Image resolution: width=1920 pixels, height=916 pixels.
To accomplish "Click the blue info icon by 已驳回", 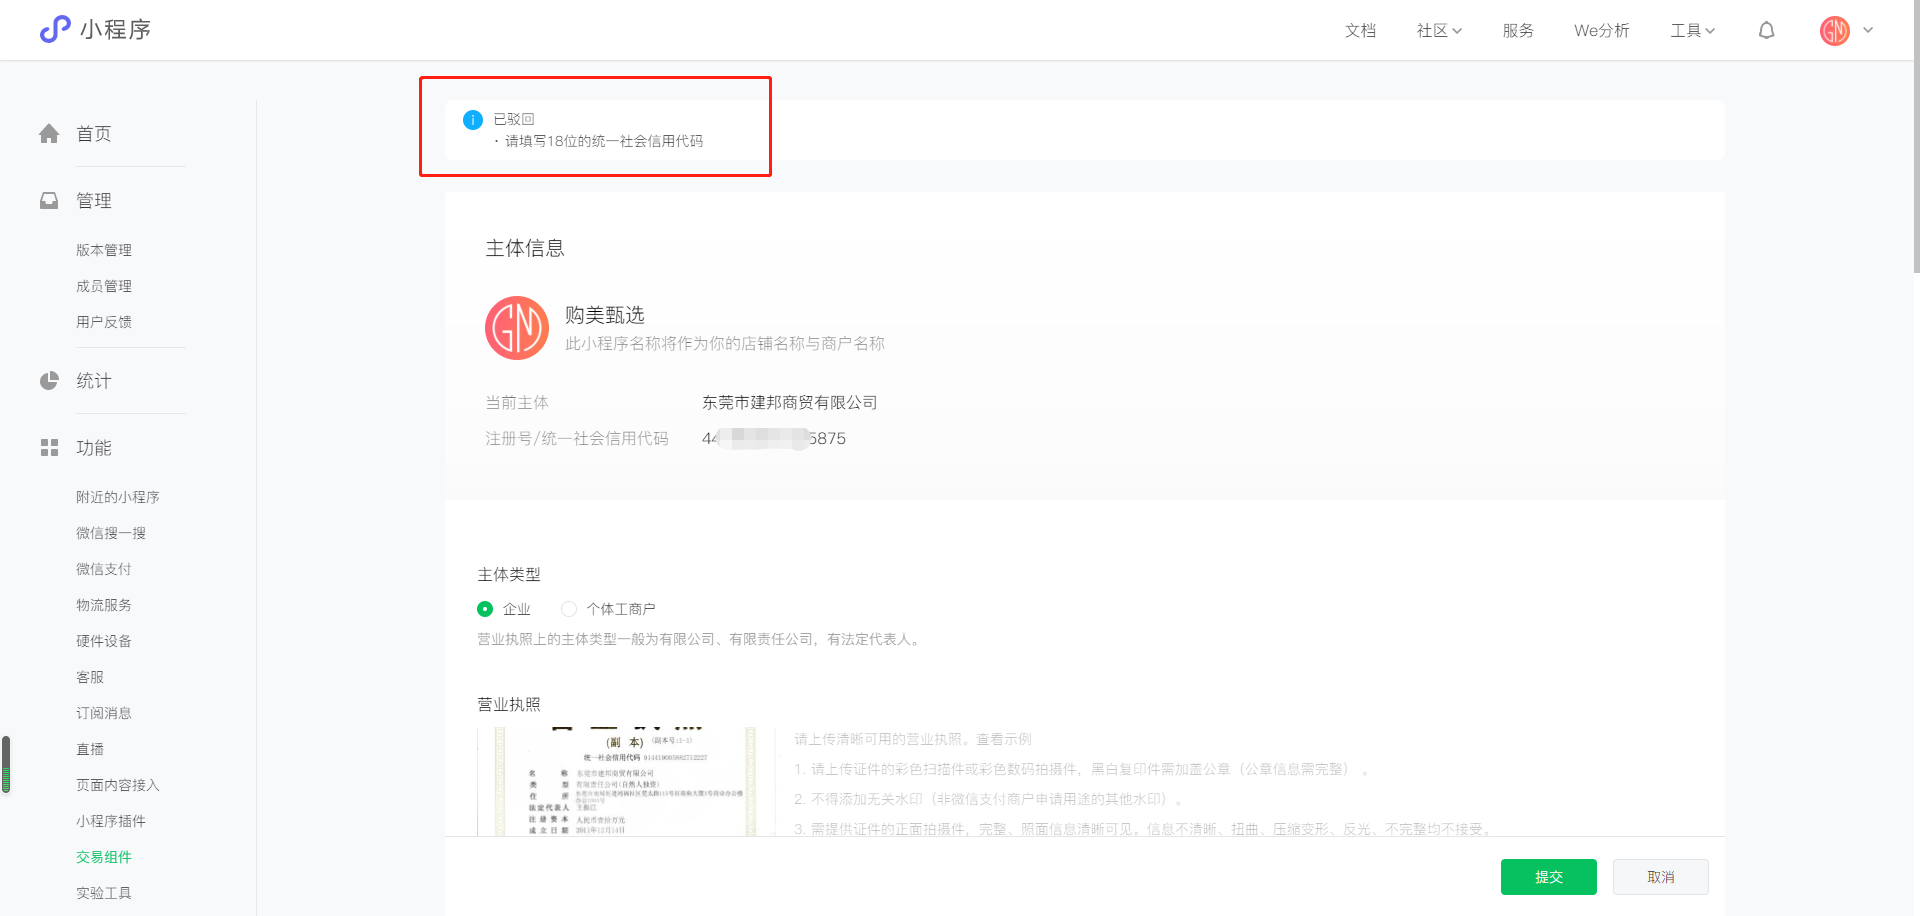I will 473,120.
